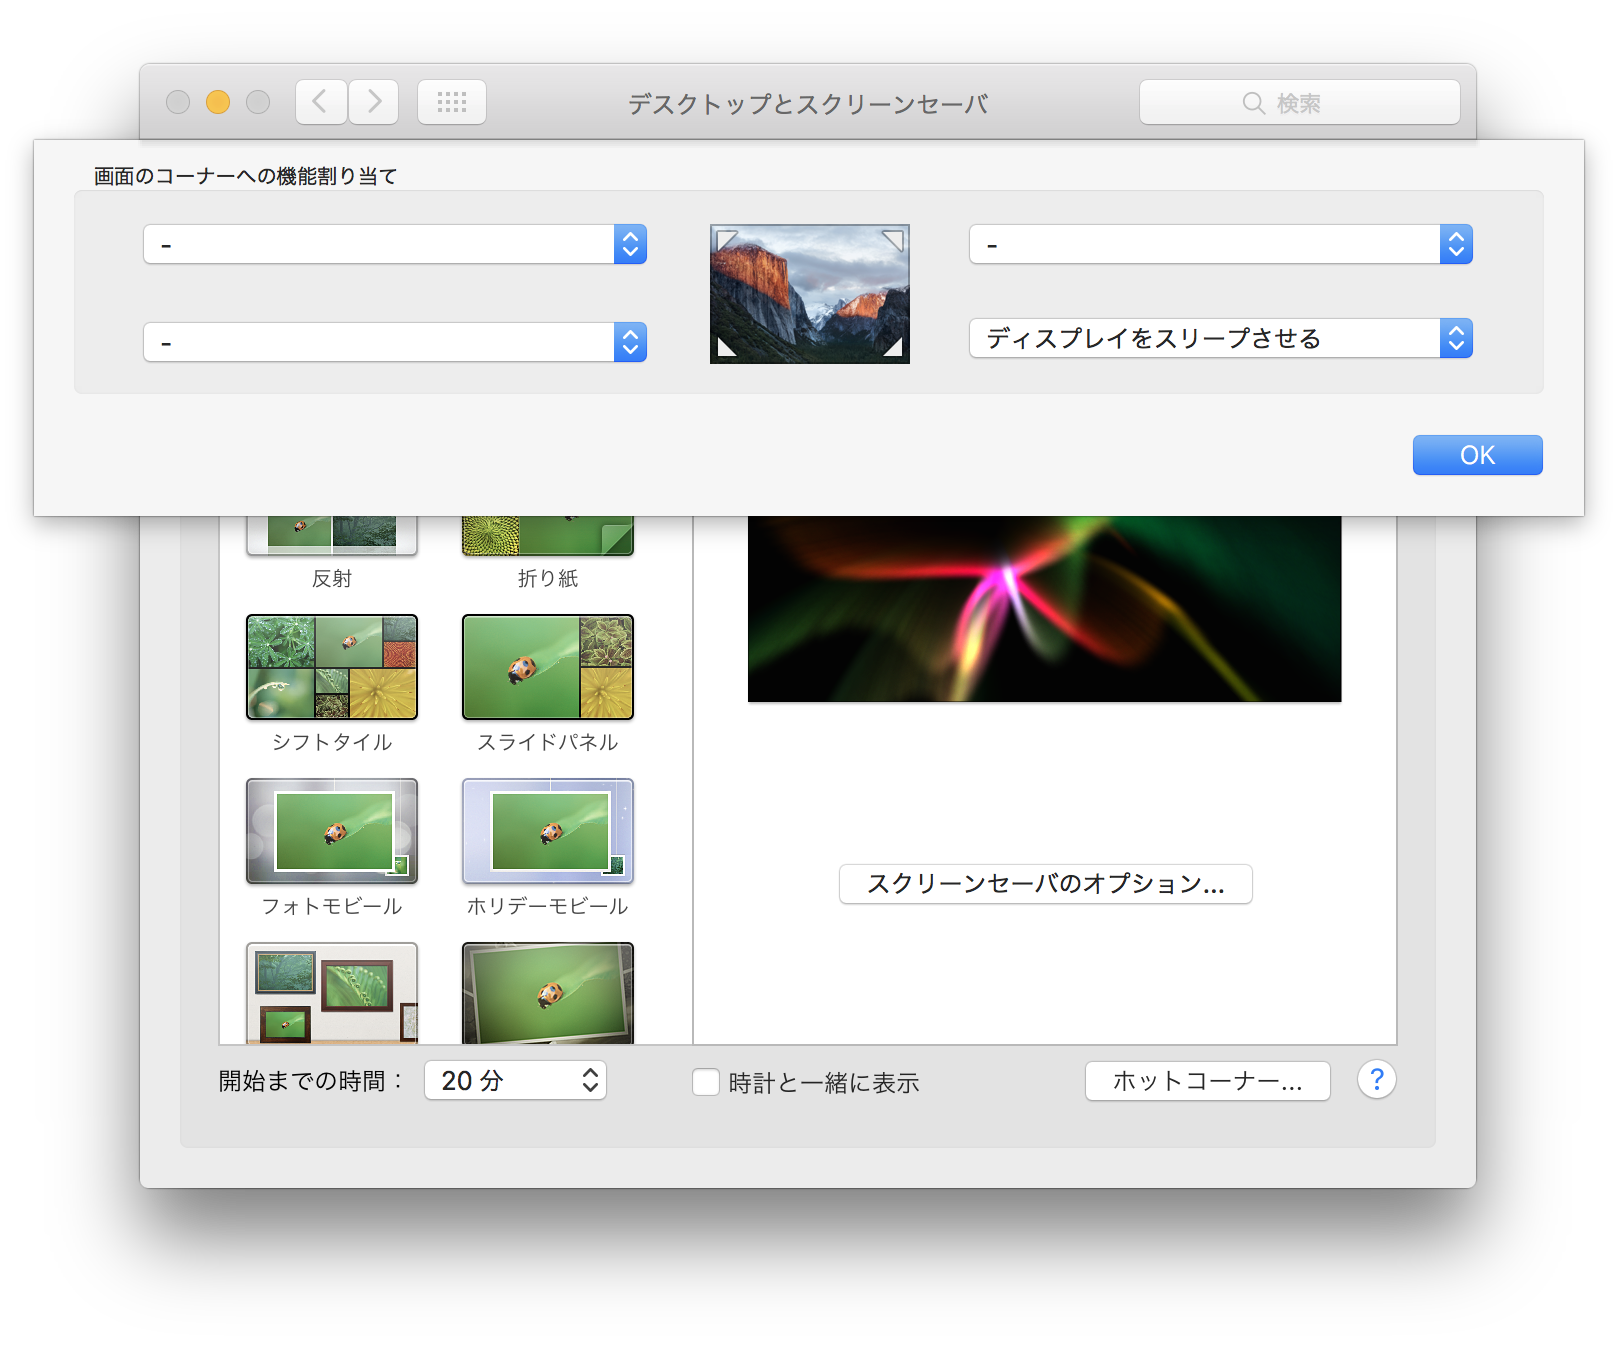1618x1348 pixels.
Task: Click the ホットコーナー button
Action: click(1207, 1081)
